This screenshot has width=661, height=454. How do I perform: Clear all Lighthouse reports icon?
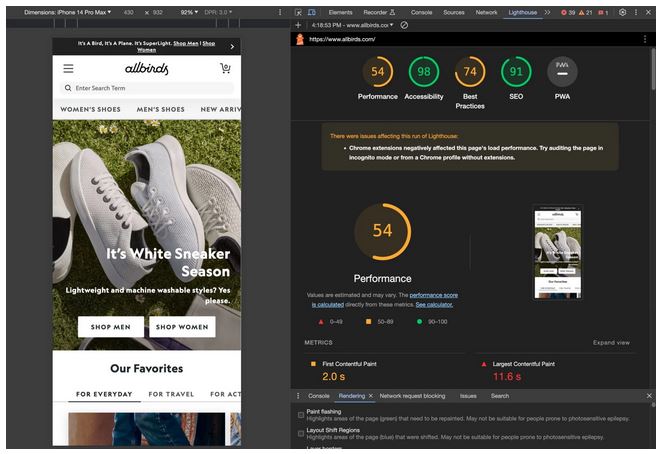click(x=404, y=25)
